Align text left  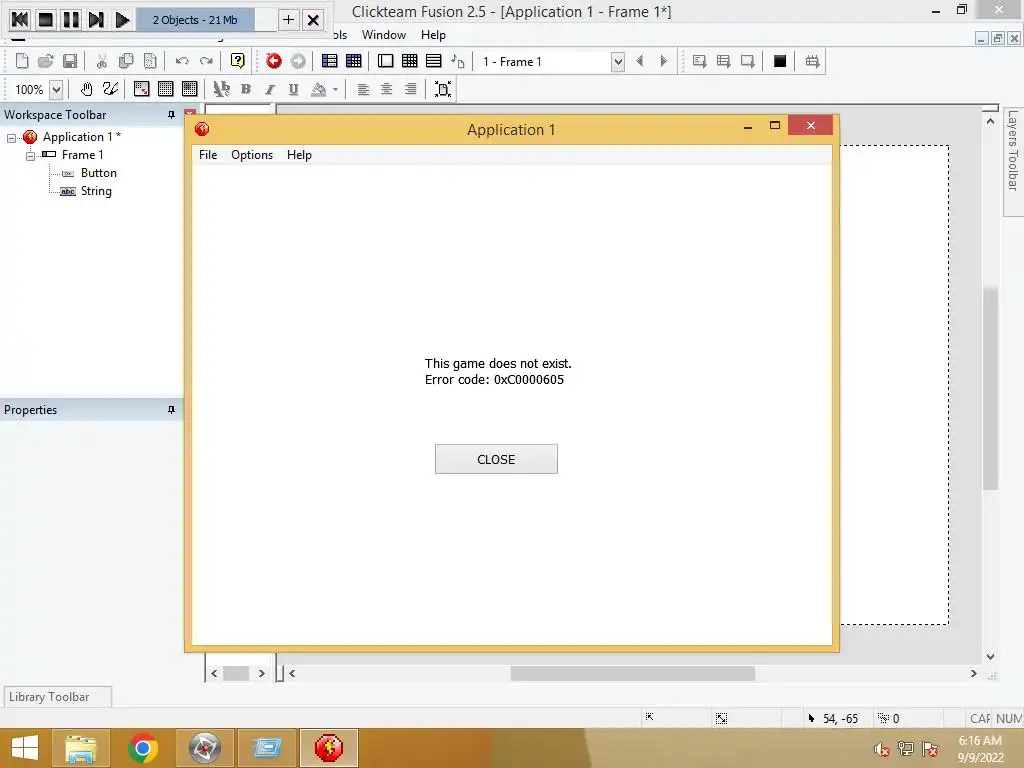tap(363, 89)
